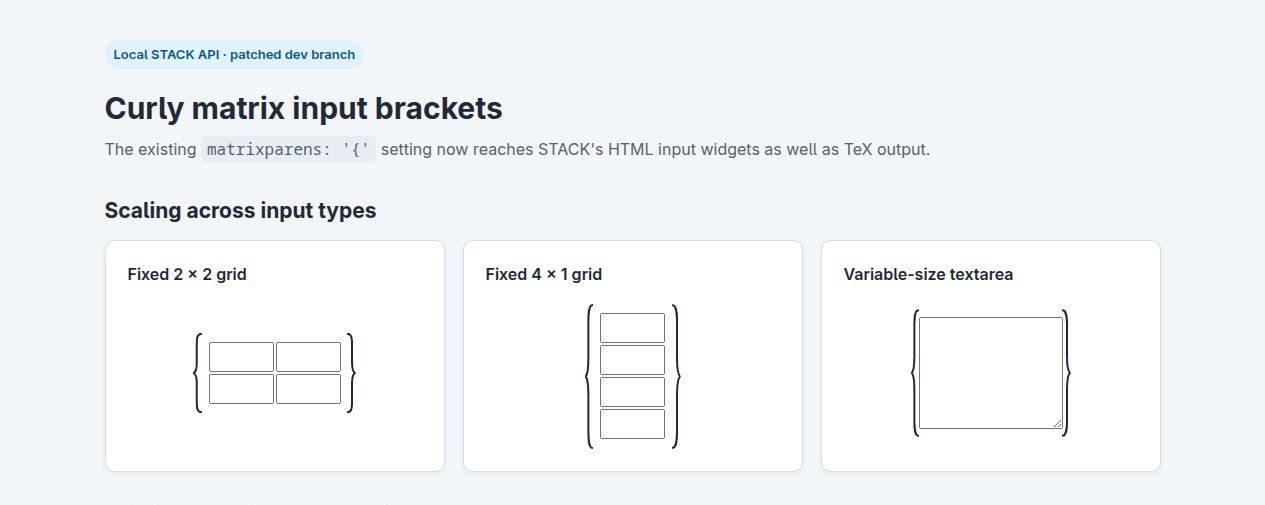This screenshot has height=505, width=1265.
Task: Click the textarea resize handle corner
Action: (1058, 424)
